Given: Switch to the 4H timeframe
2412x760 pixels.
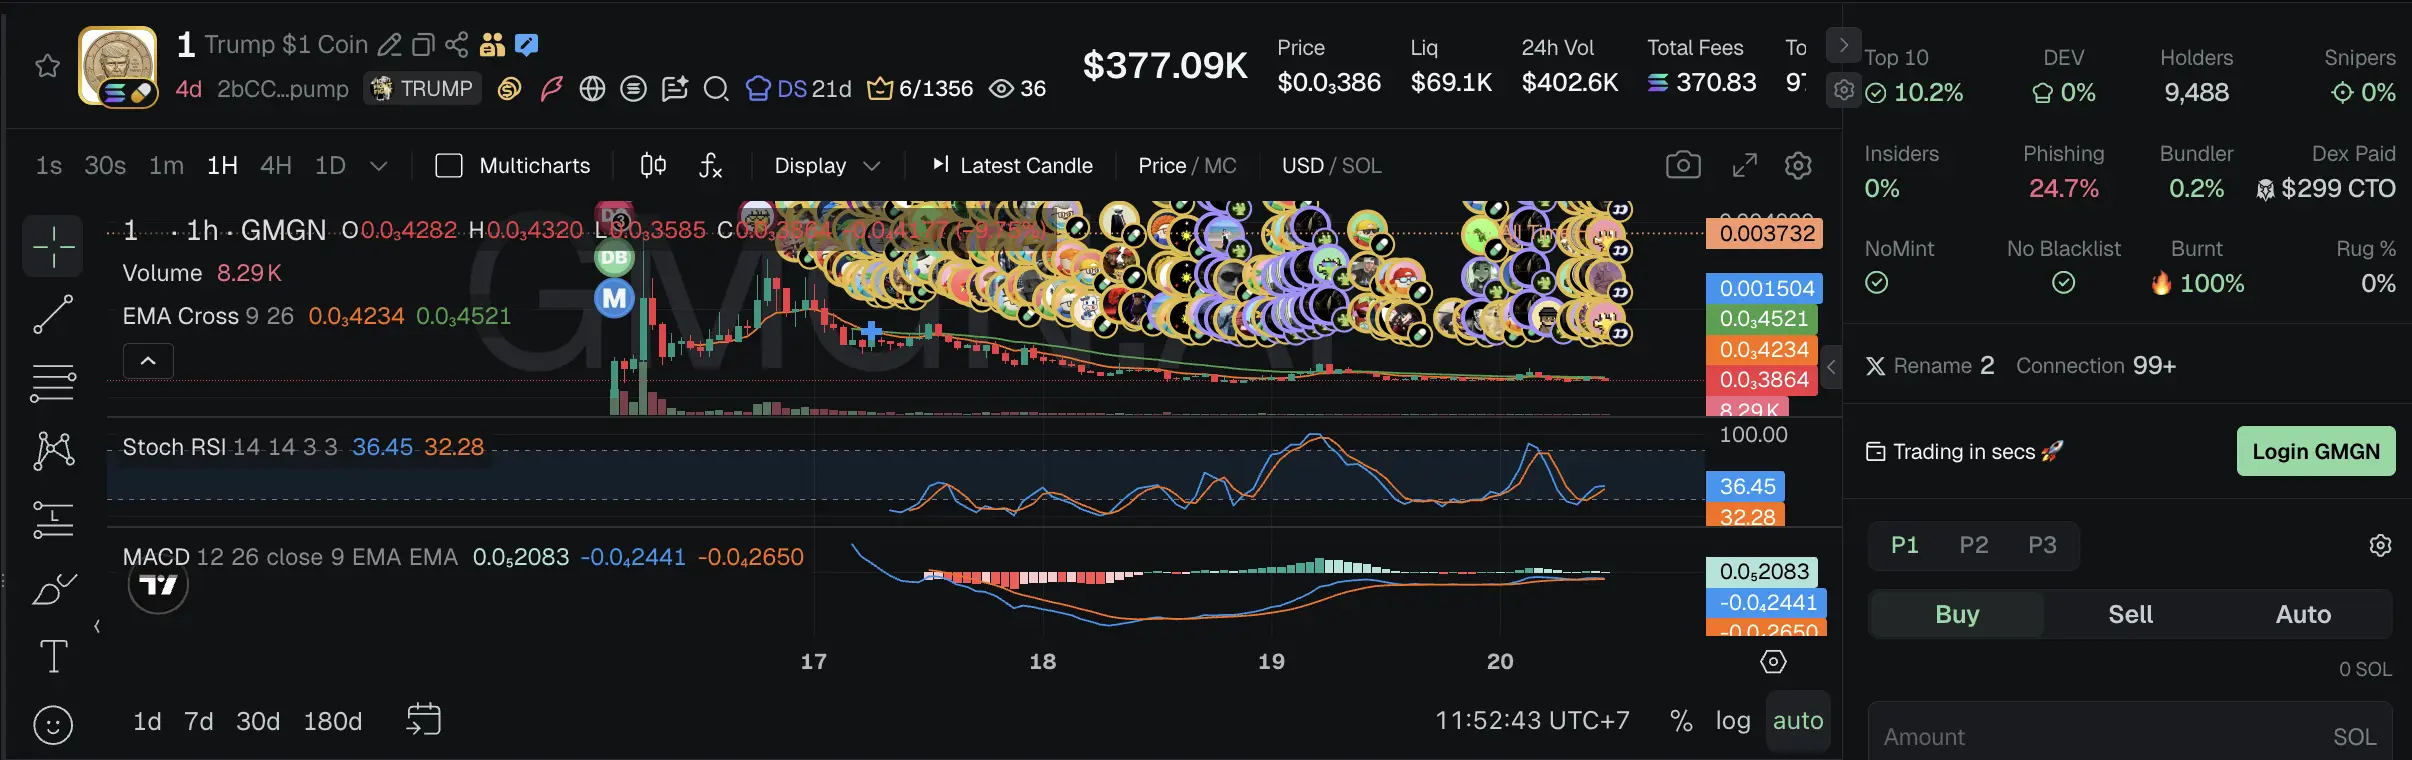Looking at the screenshot, I should (276, 166).
